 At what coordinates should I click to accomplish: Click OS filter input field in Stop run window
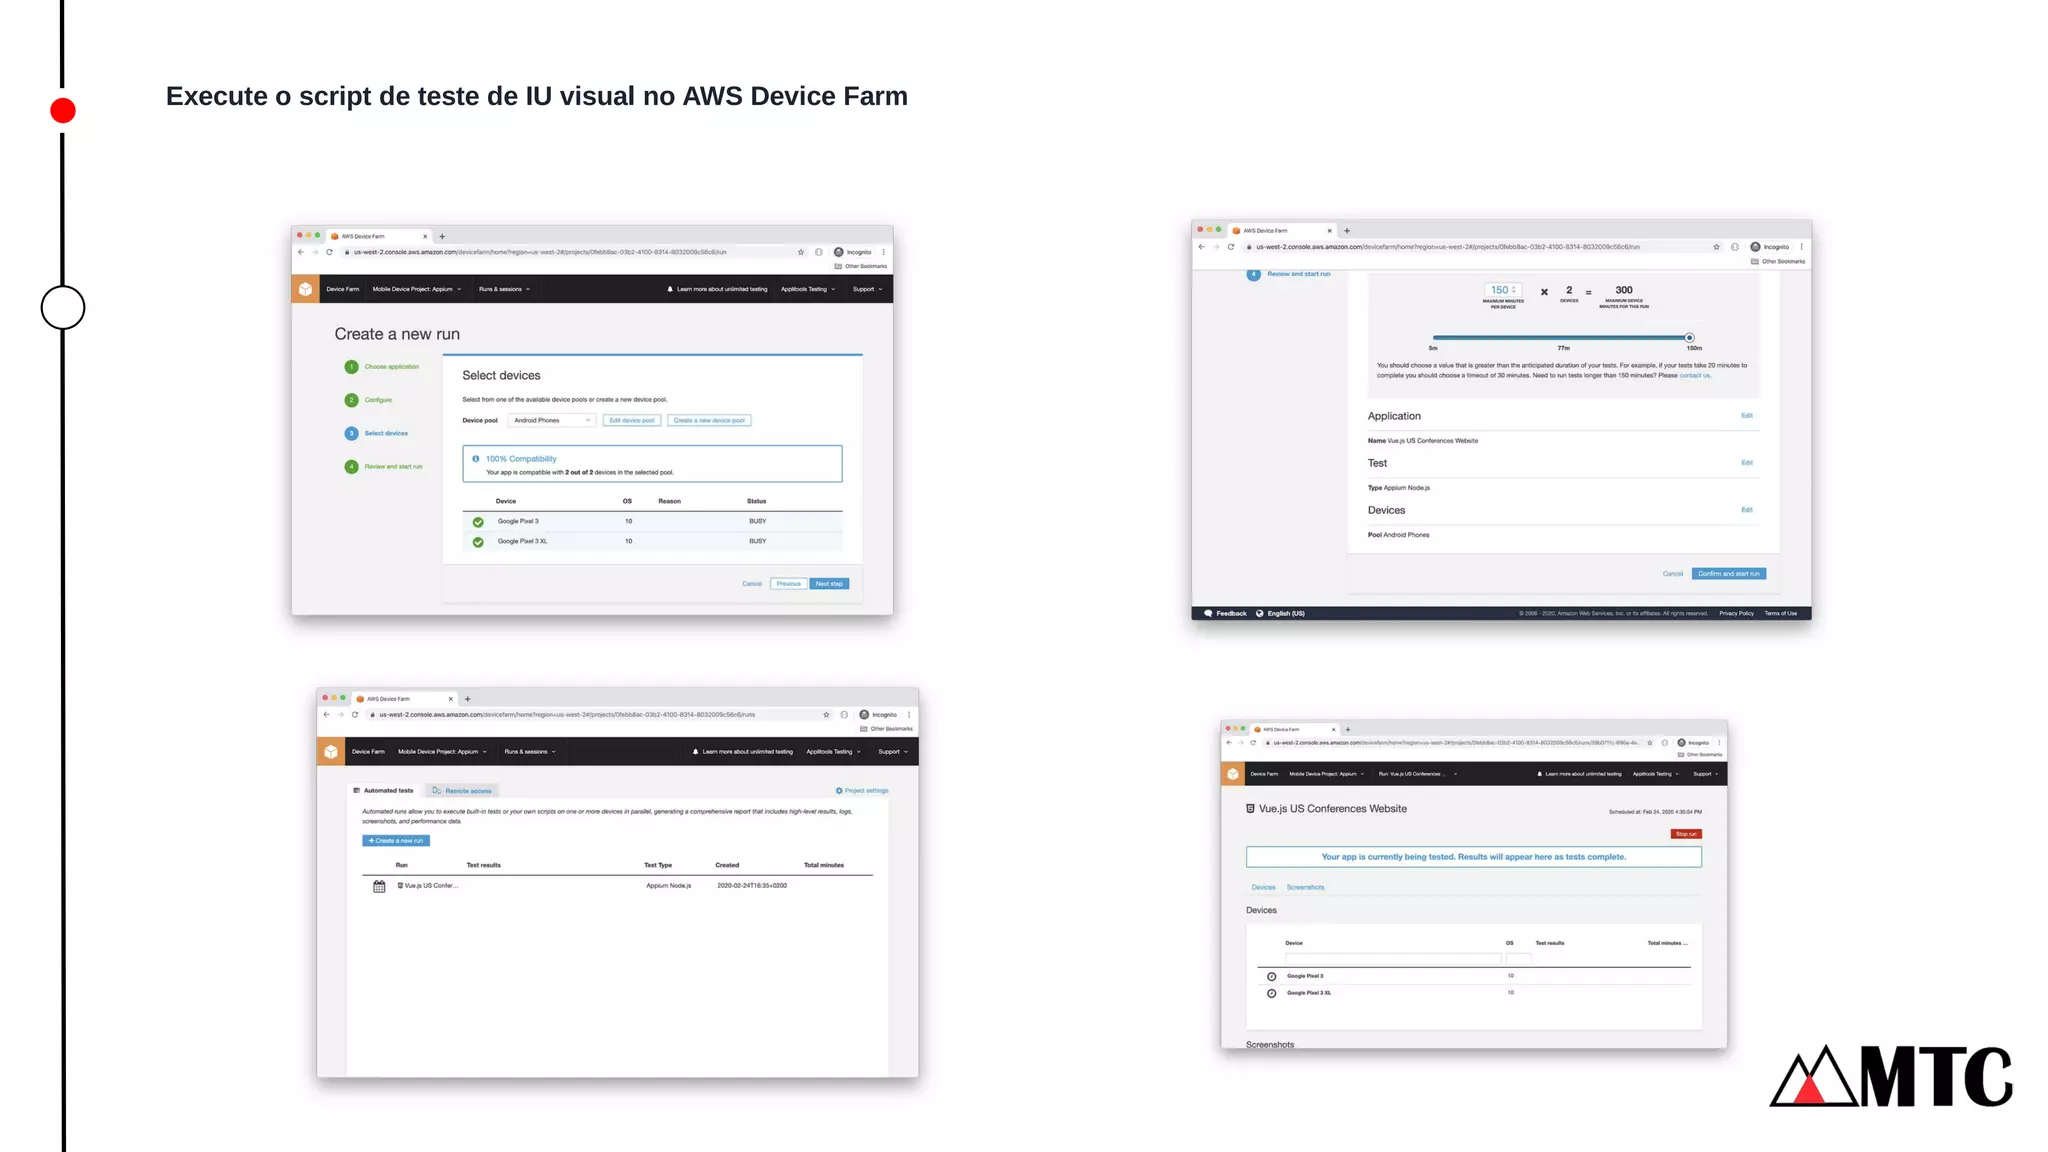coord(1519,959)
